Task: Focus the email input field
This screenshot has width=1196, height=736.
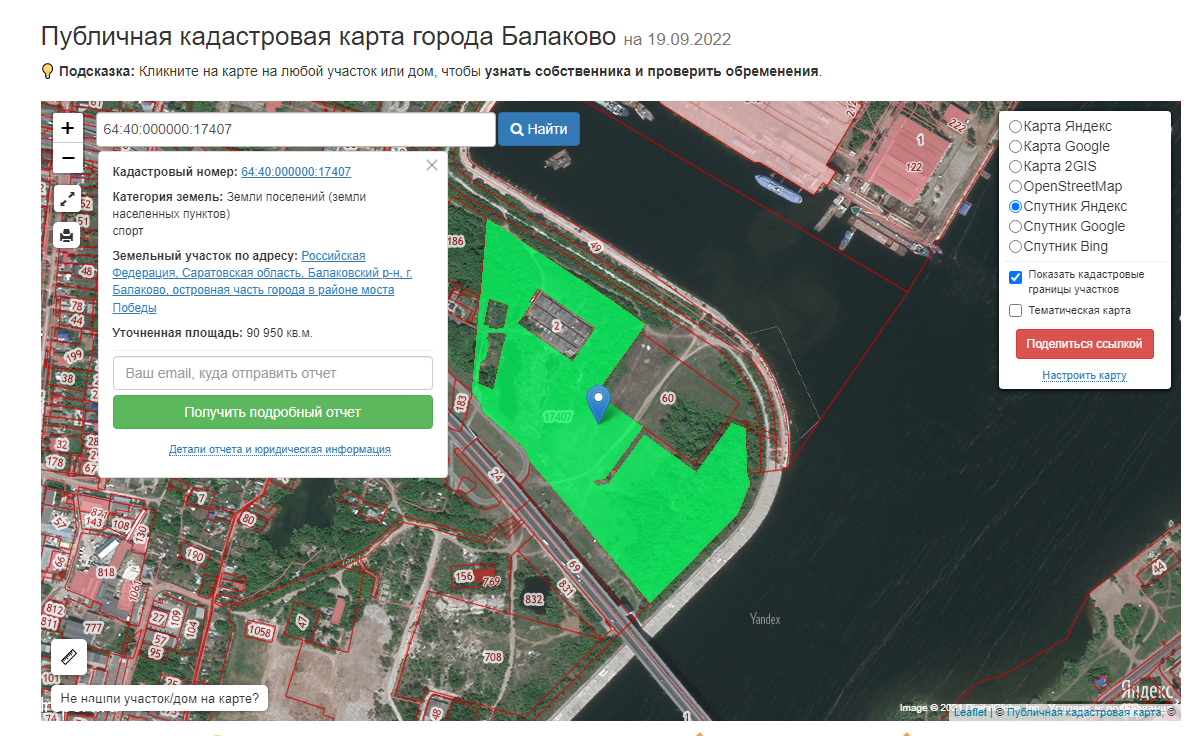Action: (x=272, y=373)
